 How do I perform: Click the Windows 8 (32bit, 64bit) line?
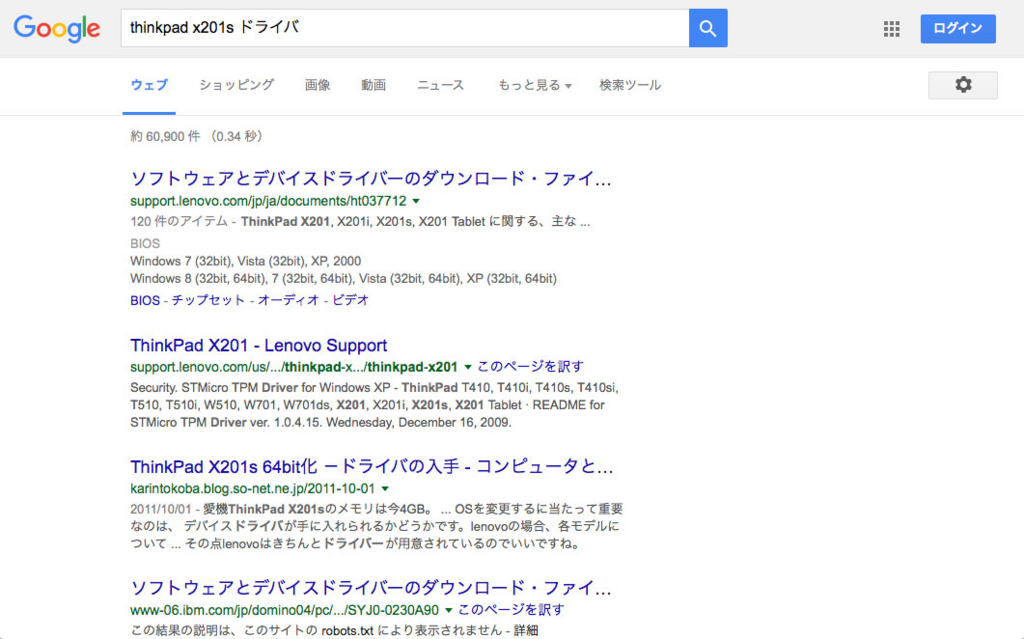pos(344,278)
